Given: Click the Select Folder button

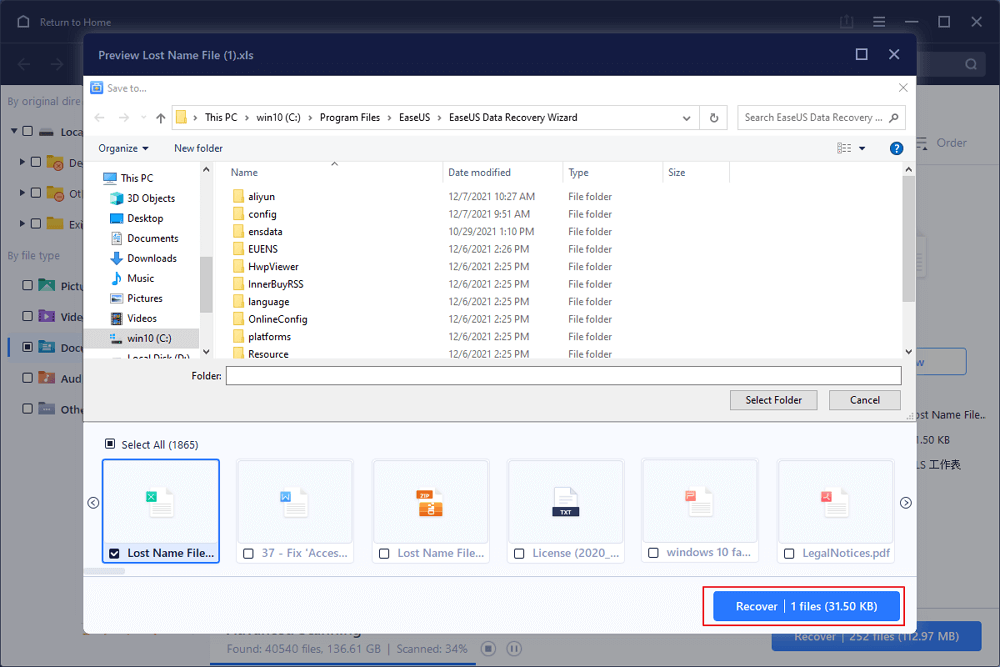Looking at the screenshot, I should pyautogui.click(x=773, y=399).
